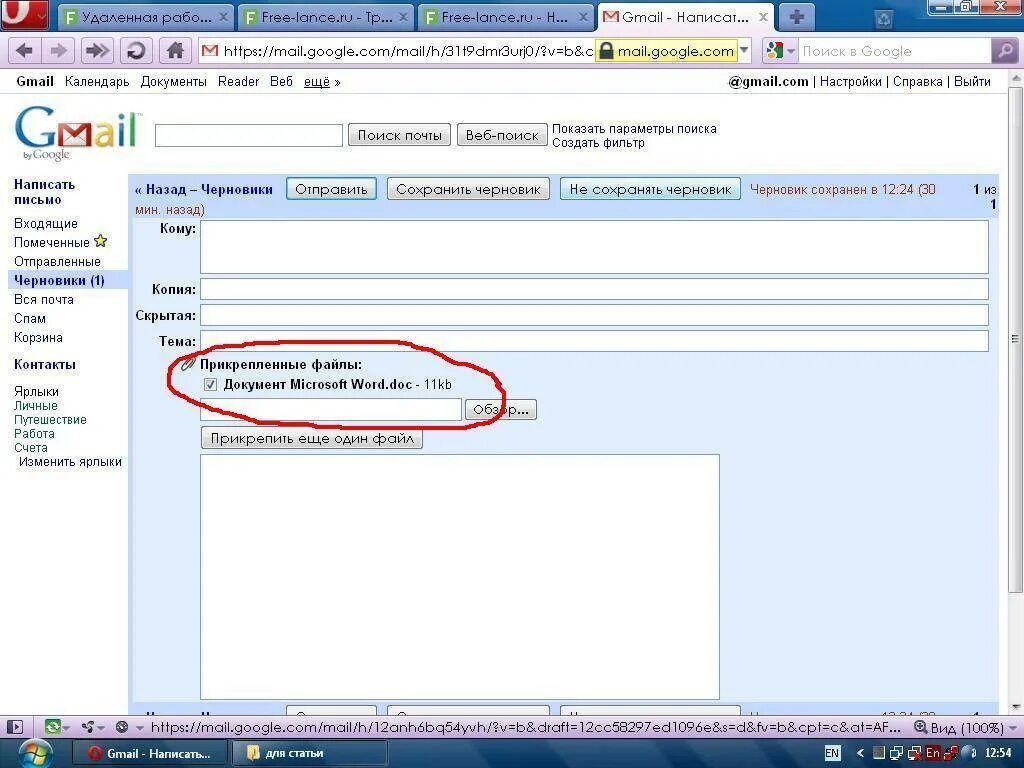Viewport: 1024px width, 768px height.
Task: Expand the ещё » Google services menu
Action: [x=322, y=82]
